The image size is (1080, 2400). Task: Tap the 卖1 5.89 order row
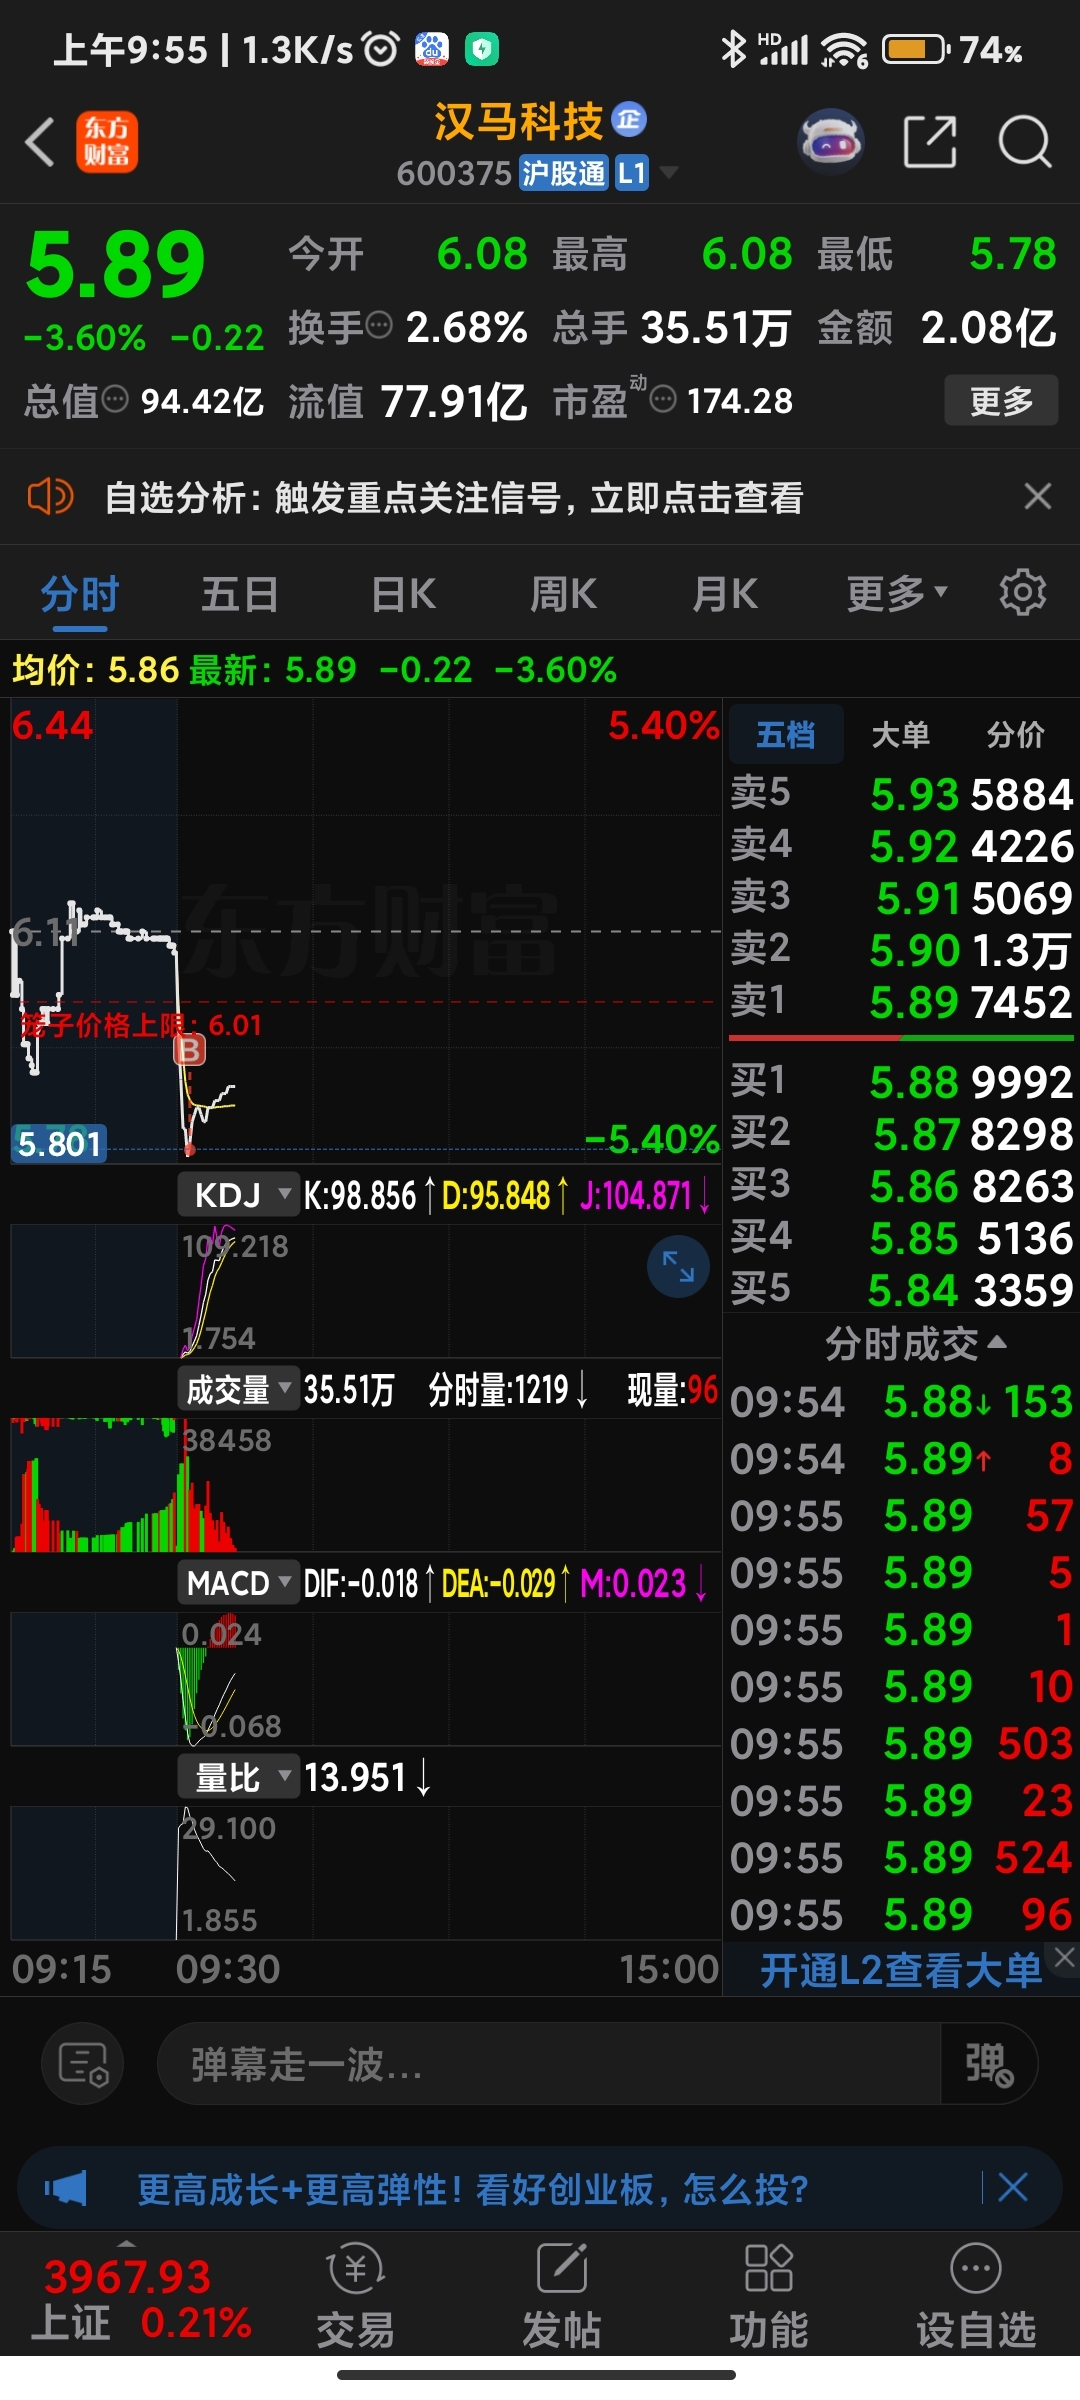tap(901, 1001)
